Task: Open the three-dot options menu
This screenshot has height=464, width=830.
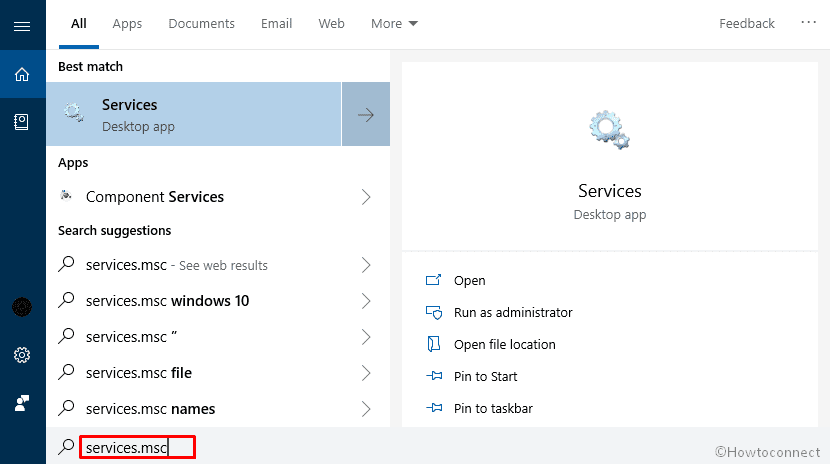Action: [808, 22]
